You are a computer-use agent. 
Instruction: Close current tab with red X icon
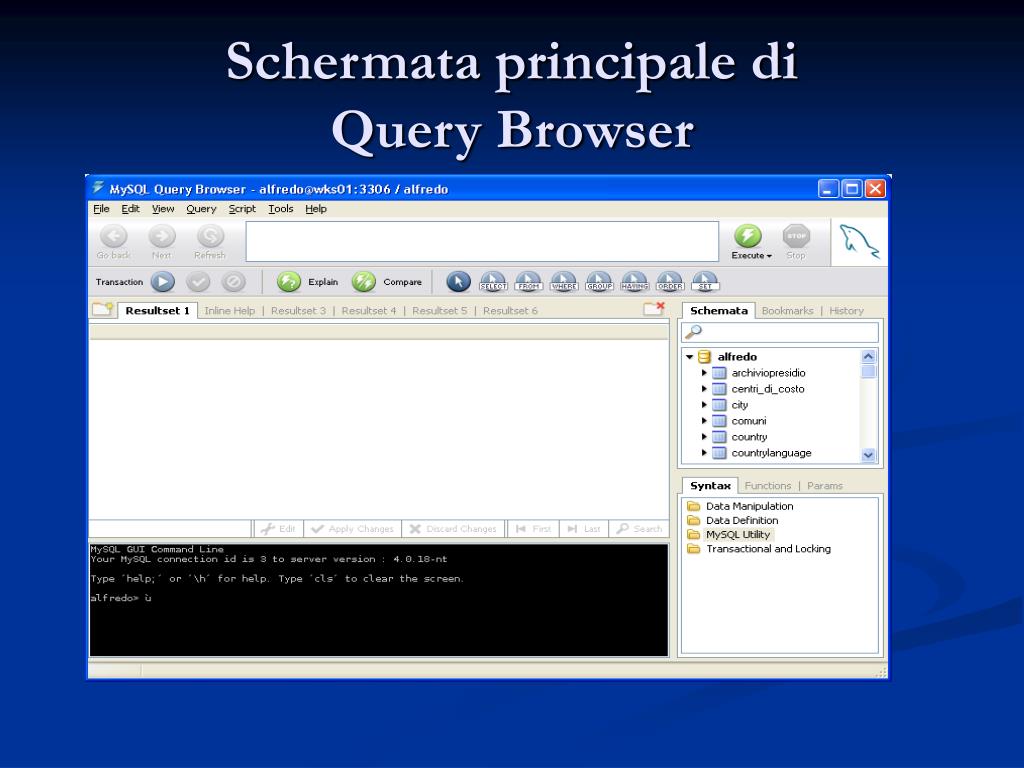click(x=654, y=308)
